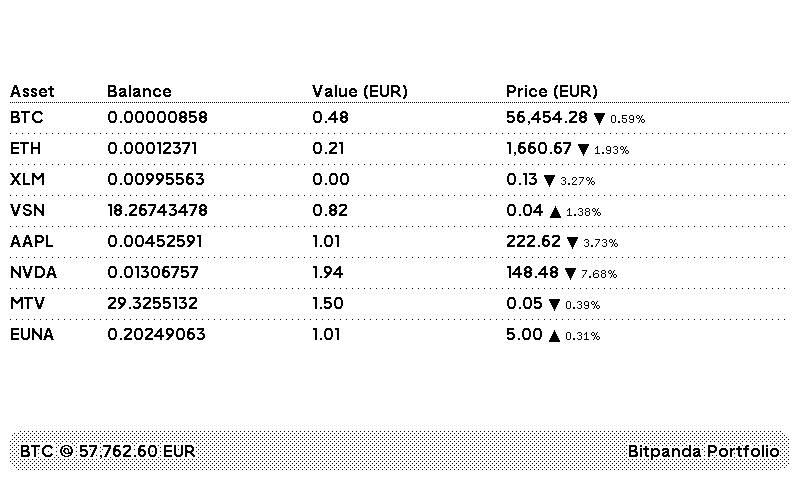Image resolution: width=800 pixels, height=480 pixels.
Task: Select the BTC asset row label
Action: (27, 118)
